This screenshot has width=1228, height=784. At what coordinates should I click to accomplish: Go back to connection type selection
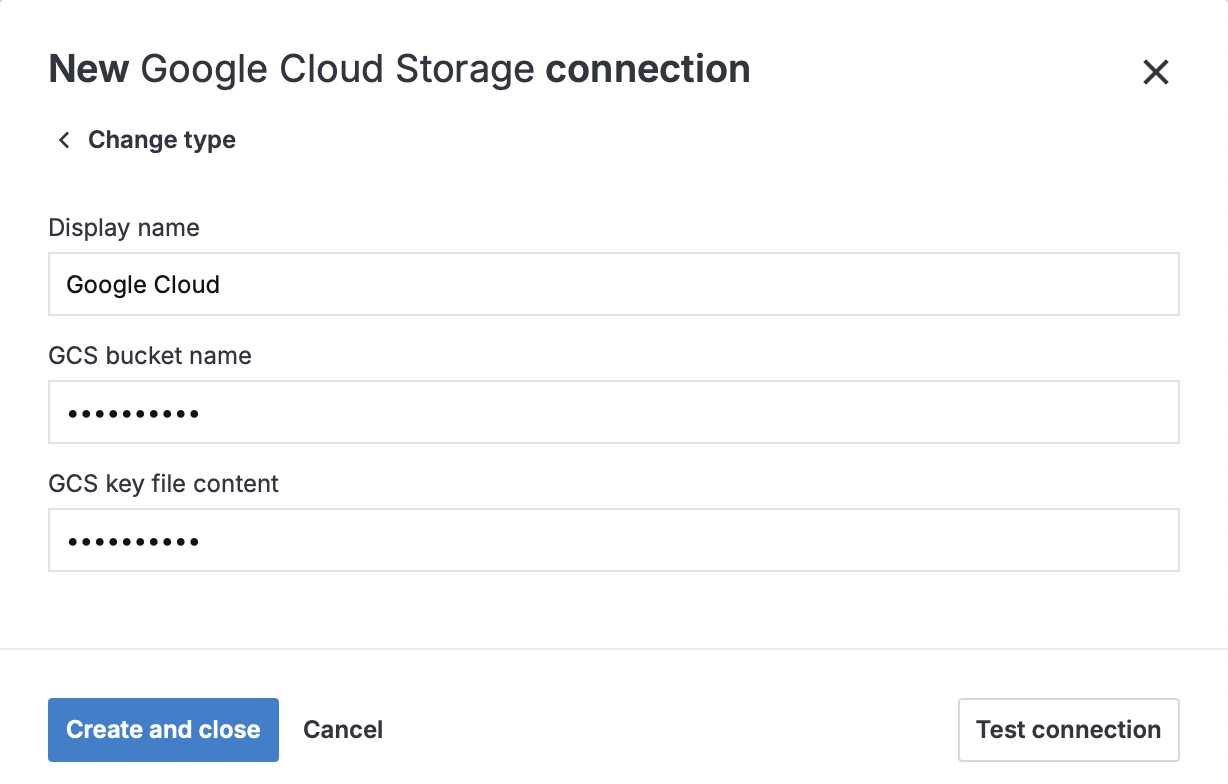(161, 140)
